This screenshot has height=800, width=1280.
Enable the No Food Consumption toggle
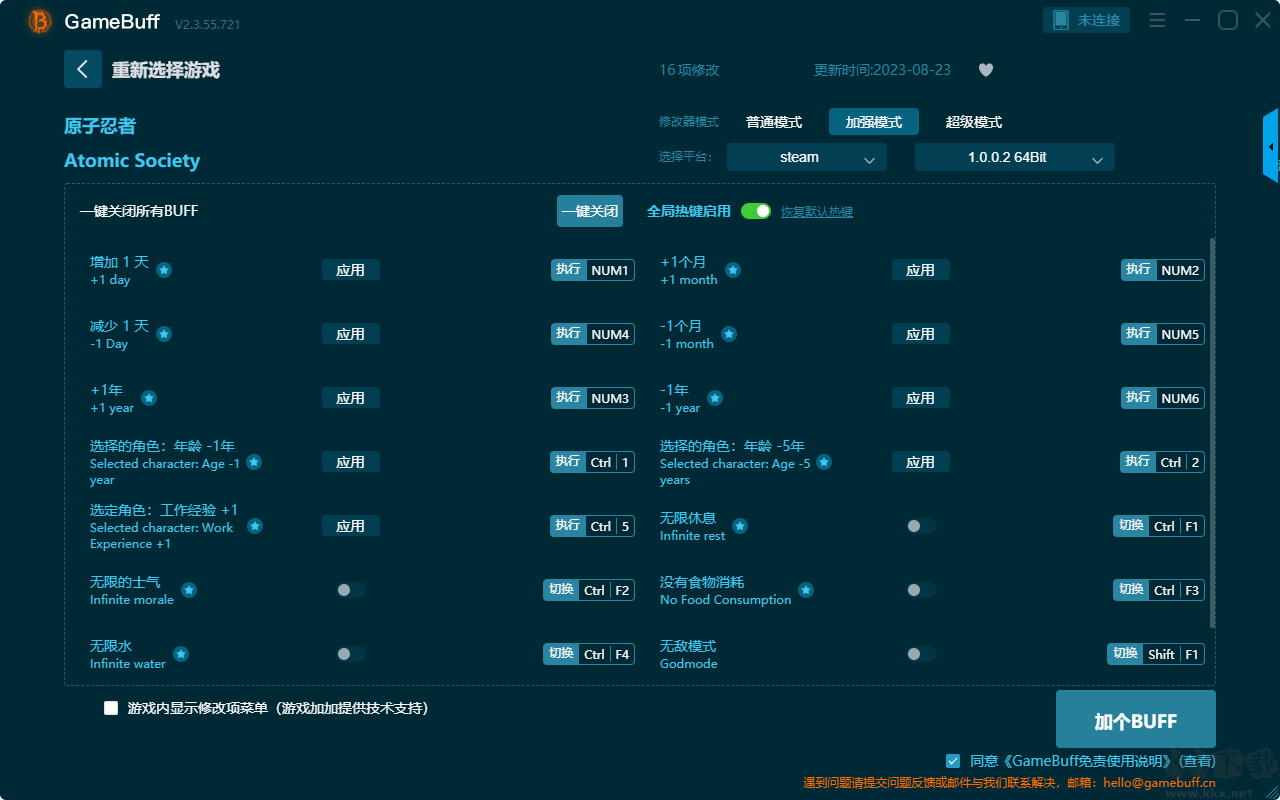(921, 590)
